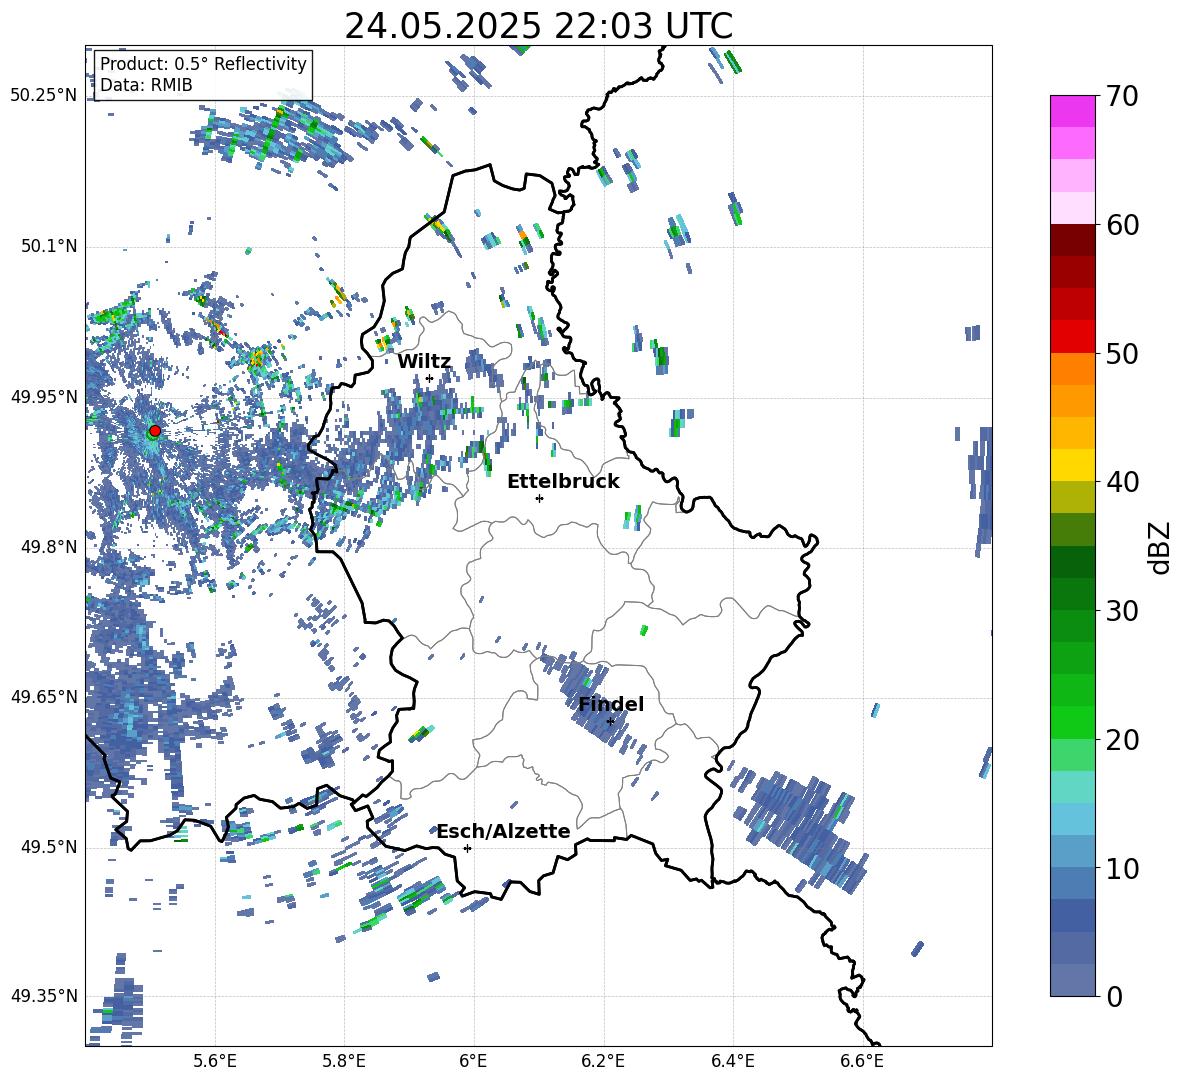The height and width of the screenshot is (1081, 1184).
Task: Click the 49.8°N latitude label
Action: [x=49, y=547]
